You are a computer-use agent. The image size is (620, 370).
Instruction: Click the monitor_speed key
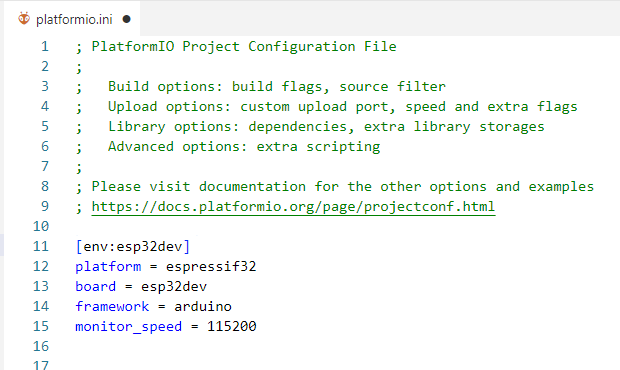pyautogui.click(x=129, y=327)
